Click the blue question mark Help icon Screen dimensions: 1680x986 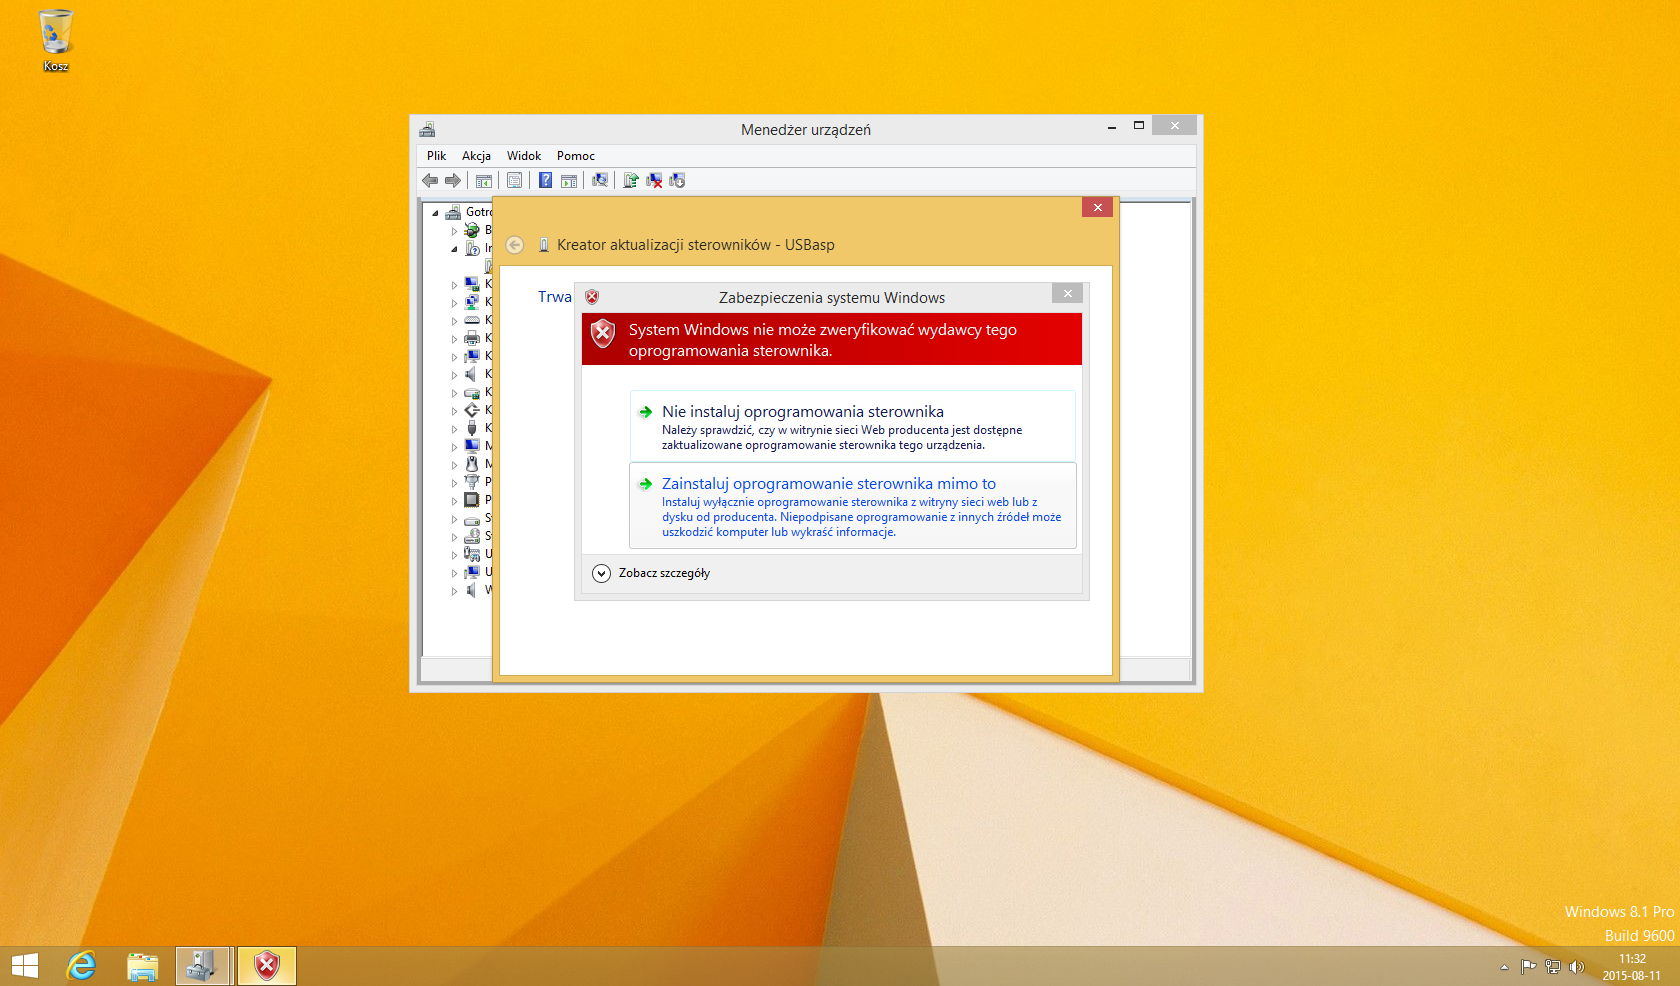(545, 180)
